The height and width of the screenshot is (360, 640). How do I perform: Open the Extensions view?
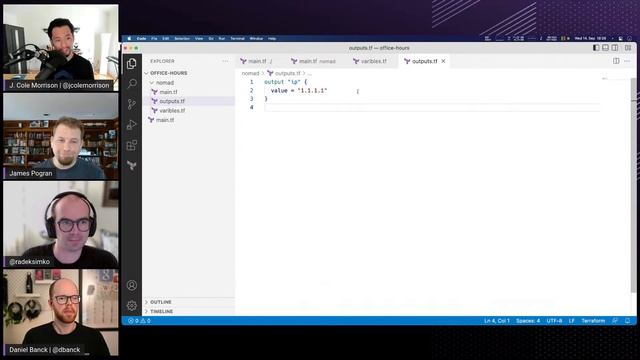[x=131, y=145]
